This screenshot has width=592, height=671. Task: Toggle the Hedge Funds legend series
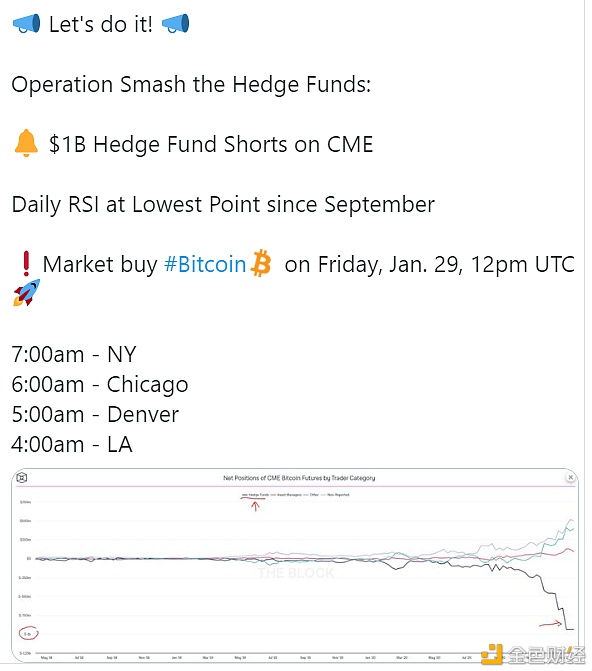(x=256, y=495)
